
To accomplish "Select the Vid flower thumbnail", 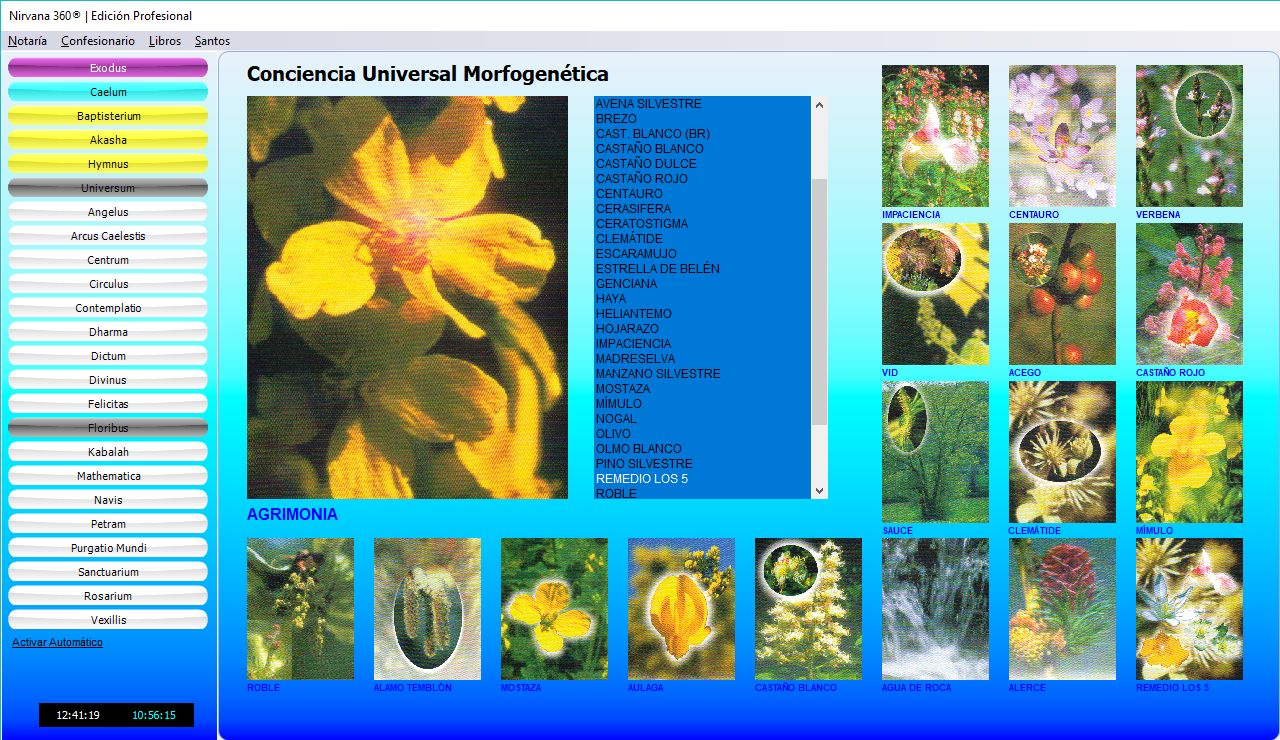I will click(x=935, y=294).
